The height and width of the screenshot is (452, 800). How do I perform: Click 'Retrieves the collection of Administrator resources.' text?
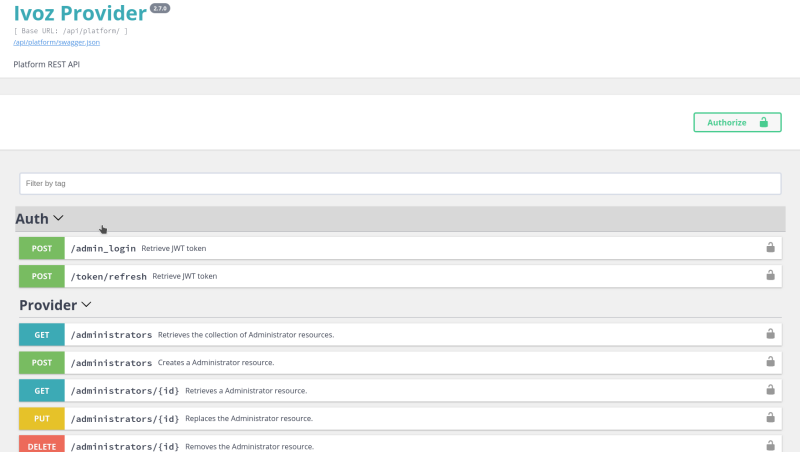click(x=246, y=335)
